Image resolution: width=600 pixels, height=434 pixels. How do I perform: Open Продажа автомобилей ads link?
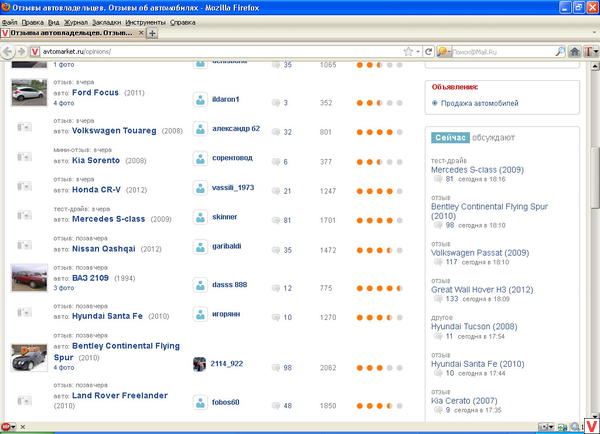(479, 103)
